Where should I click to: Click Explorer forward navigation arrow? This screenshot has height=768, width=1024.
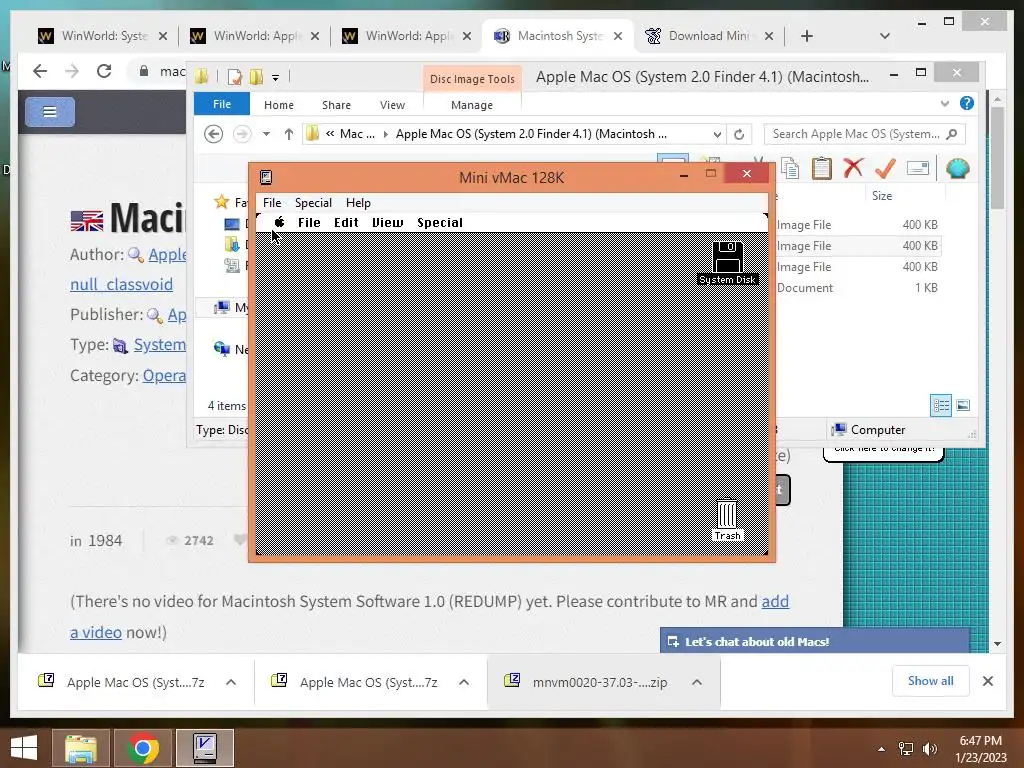point(242,134)
